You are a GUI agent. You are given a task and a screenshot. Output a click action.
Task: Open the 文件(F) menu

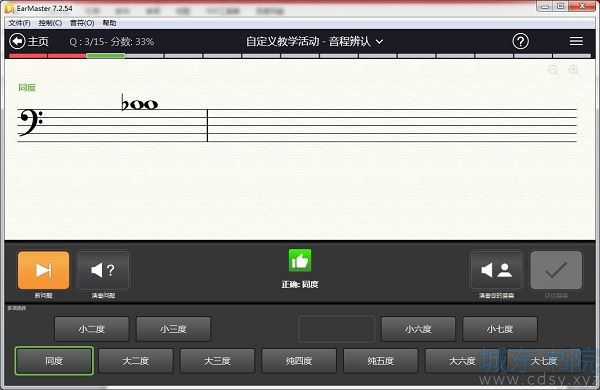tap(19, 23)
